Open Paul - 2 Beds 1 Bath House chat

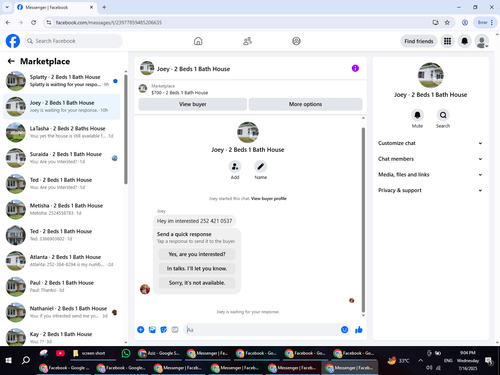62,286
